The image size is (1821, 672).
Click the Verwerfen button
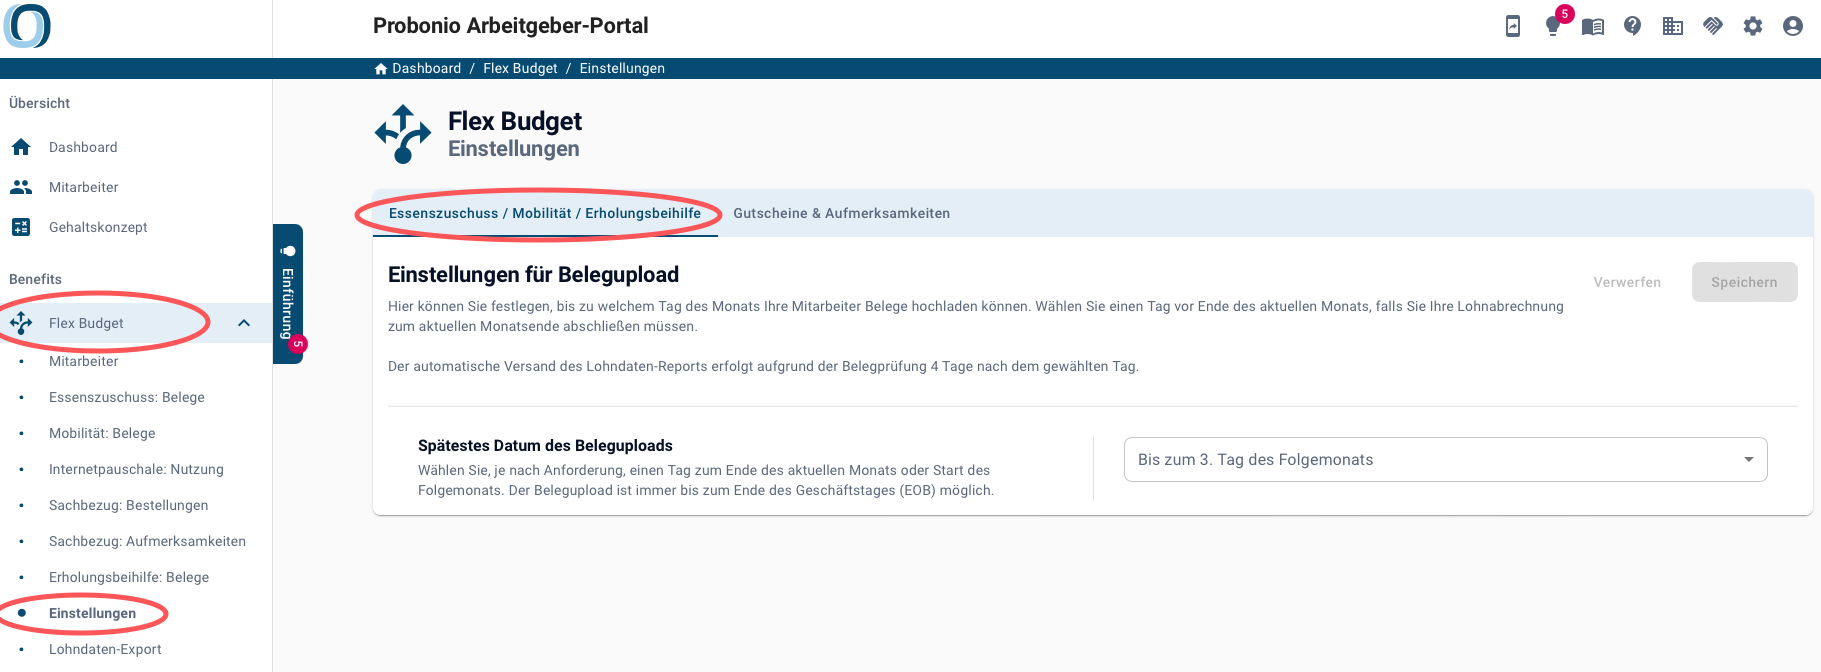[x=1627, y=282]
